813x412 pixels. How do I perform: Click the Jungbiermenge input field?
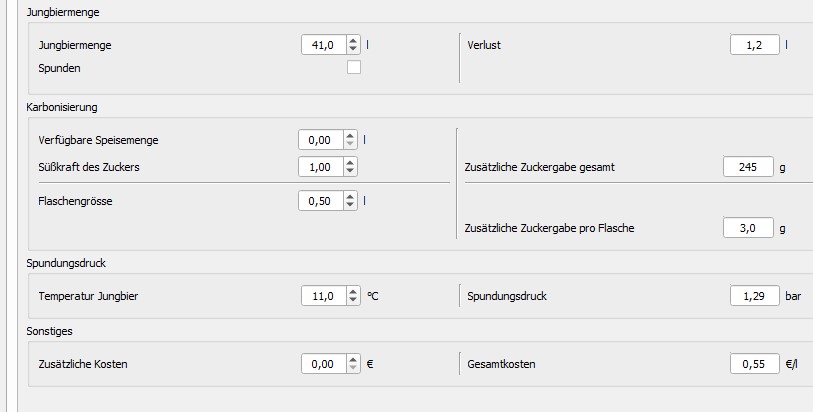323,45
